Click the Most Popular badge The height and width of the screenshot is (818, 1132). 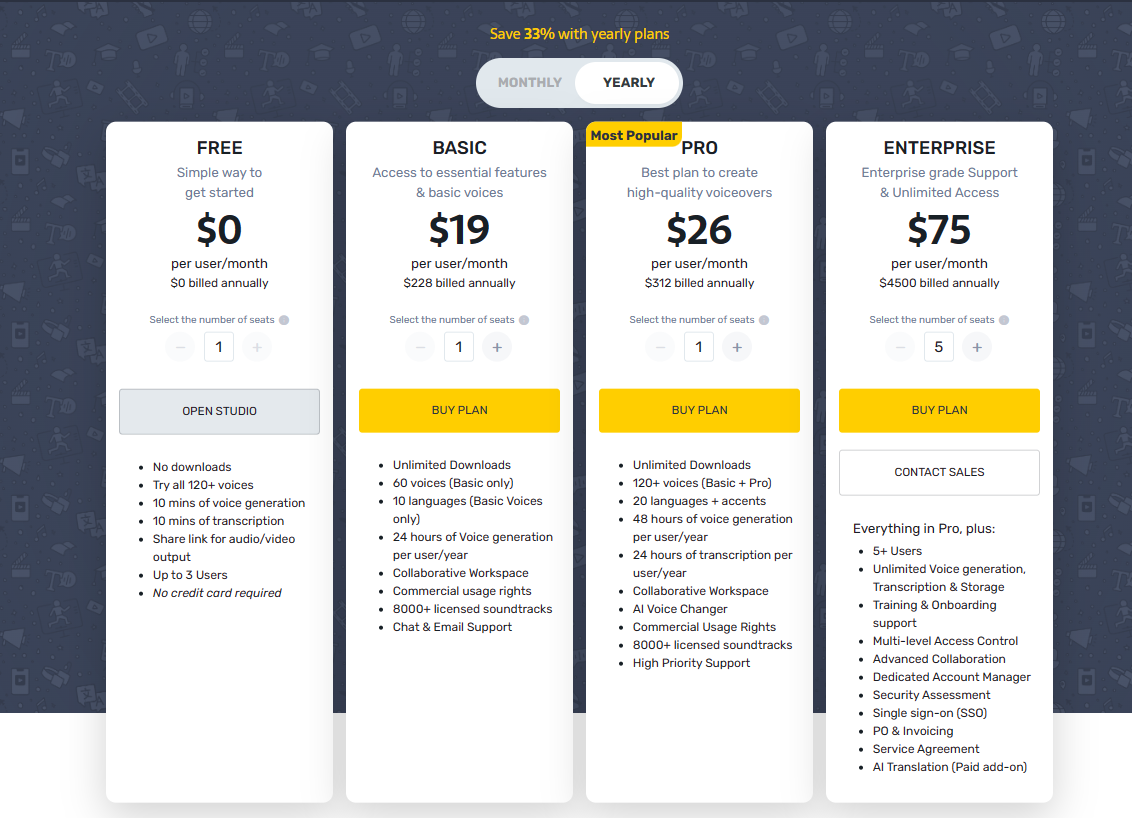[634, 135]
